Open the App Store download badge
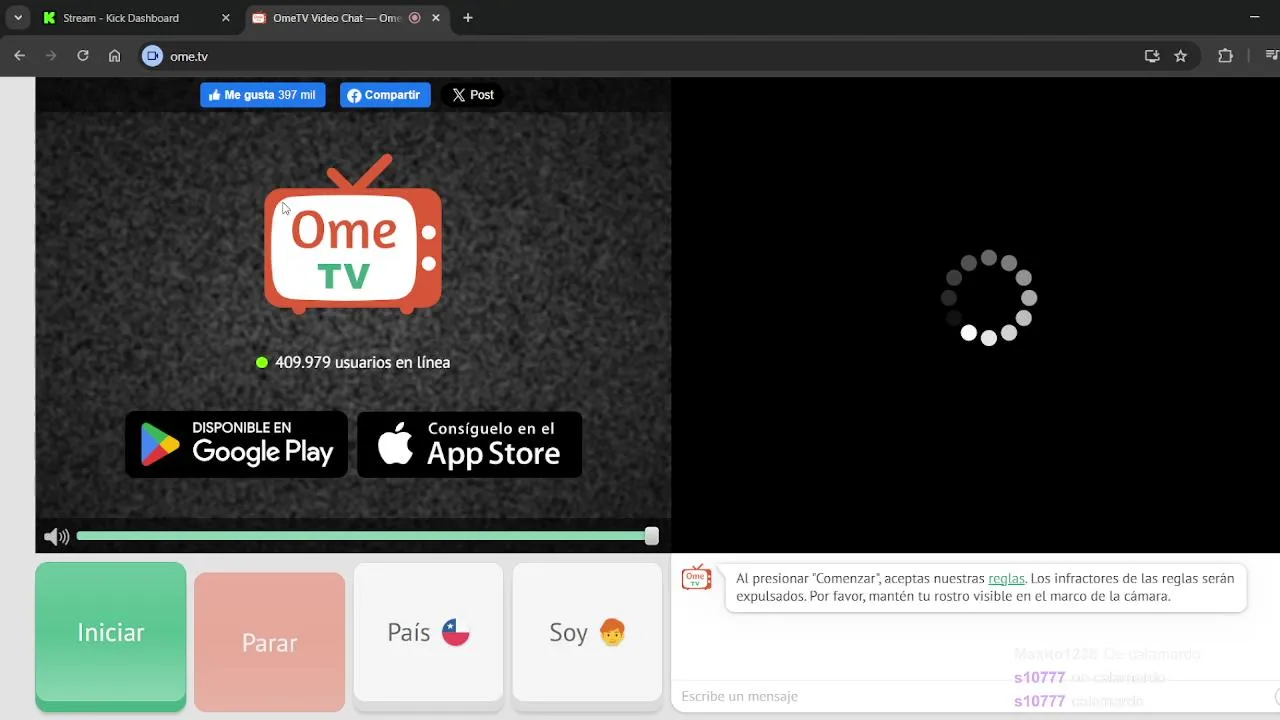Image resolution: width=1280 pixels, height=720 pixels. pos(469,444)
